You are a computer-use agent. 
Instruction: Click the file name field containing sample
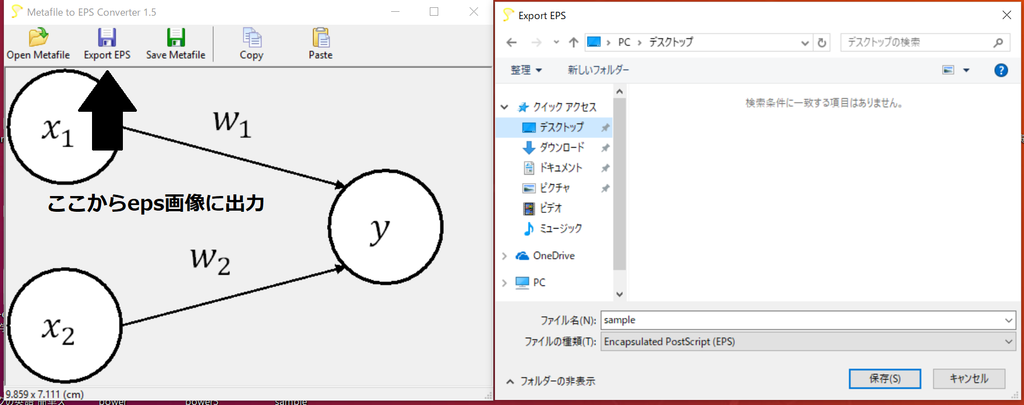coord(807,321)
